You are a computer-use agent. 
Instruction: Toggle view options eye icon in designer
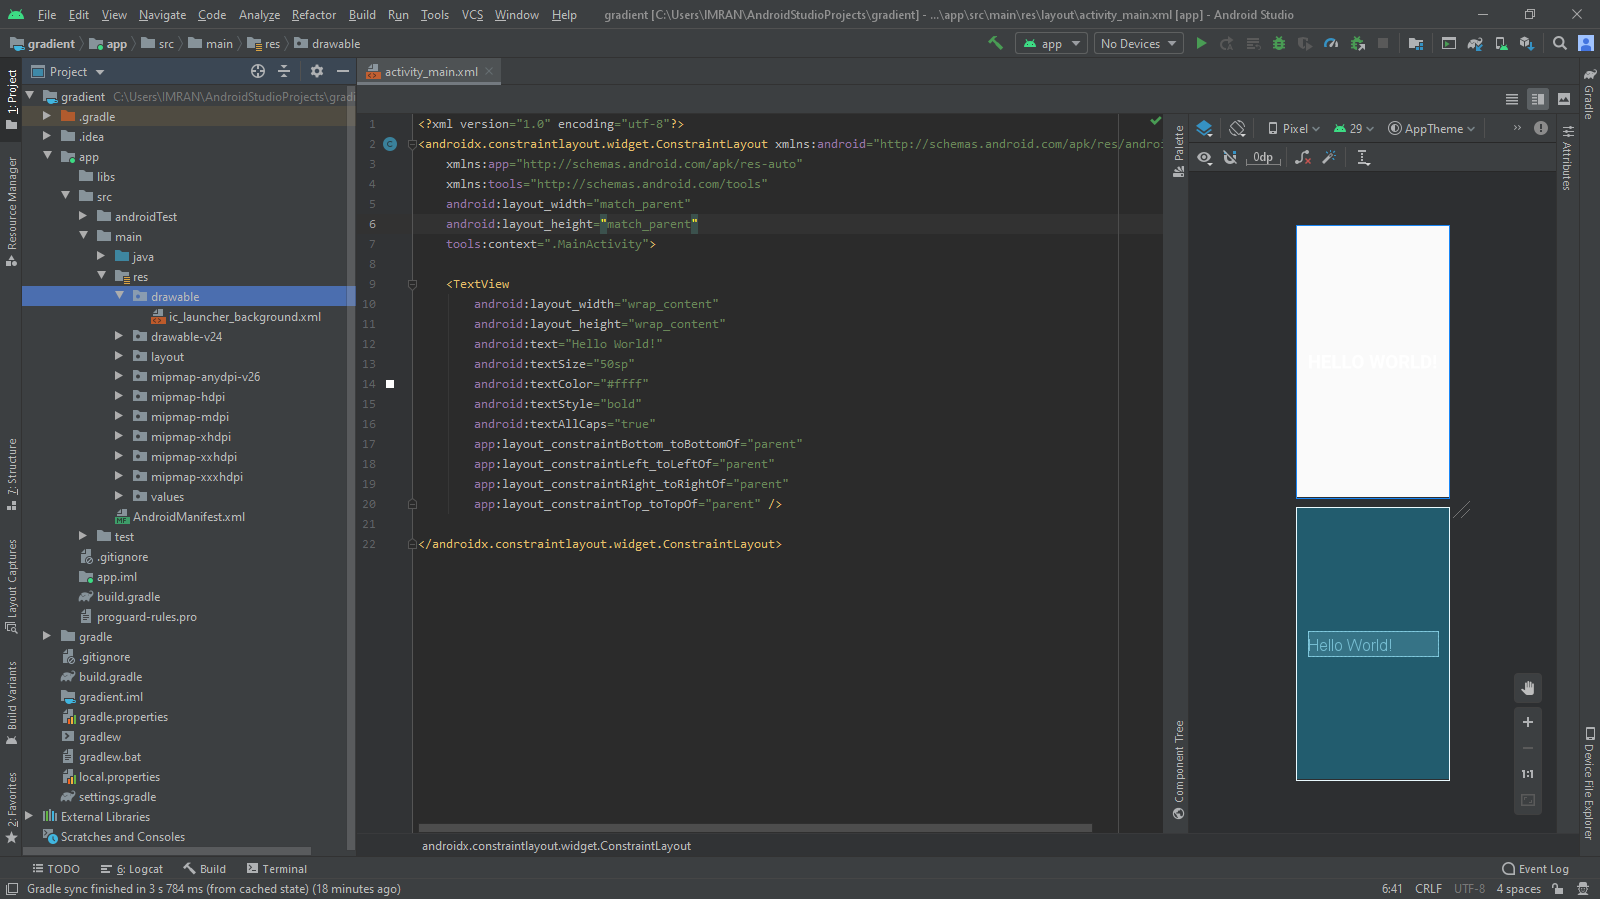coord(1205,157)
